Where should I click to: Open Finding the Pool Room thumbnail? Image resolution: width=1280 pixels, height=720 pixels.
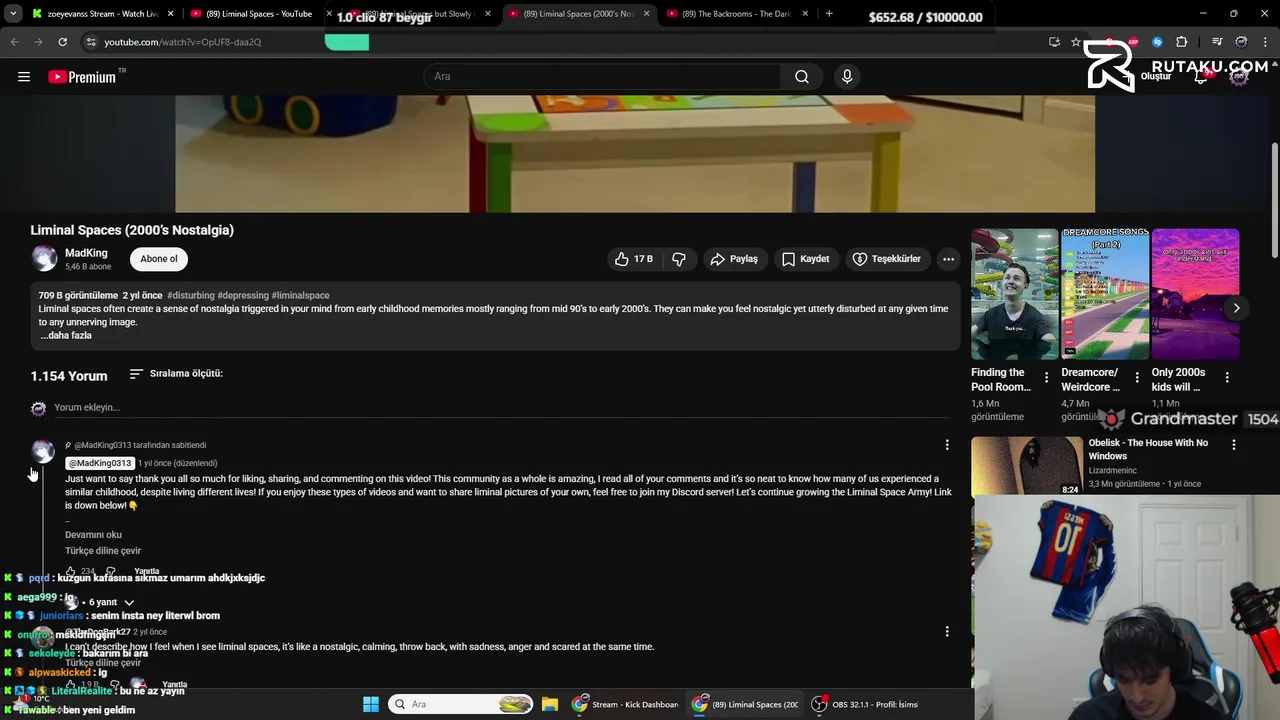[x=1014, y=295]
